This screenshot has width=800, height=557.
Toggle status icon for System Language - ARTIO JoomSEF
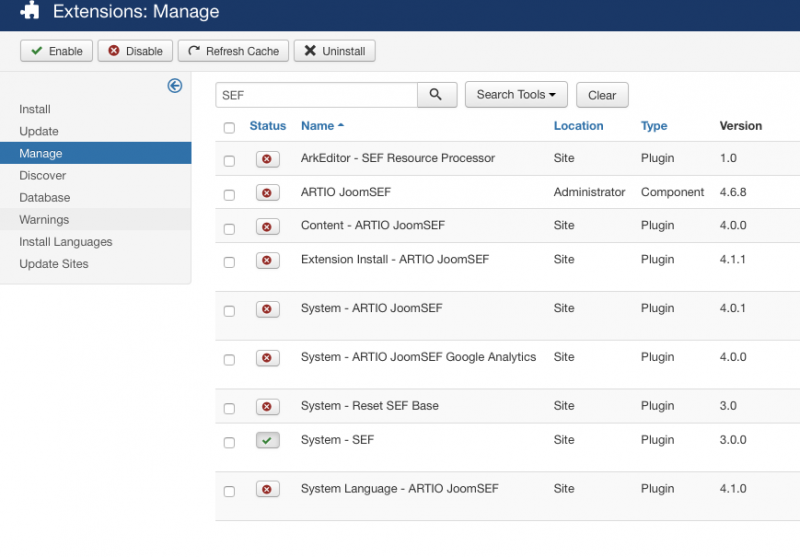coord(267,489)
